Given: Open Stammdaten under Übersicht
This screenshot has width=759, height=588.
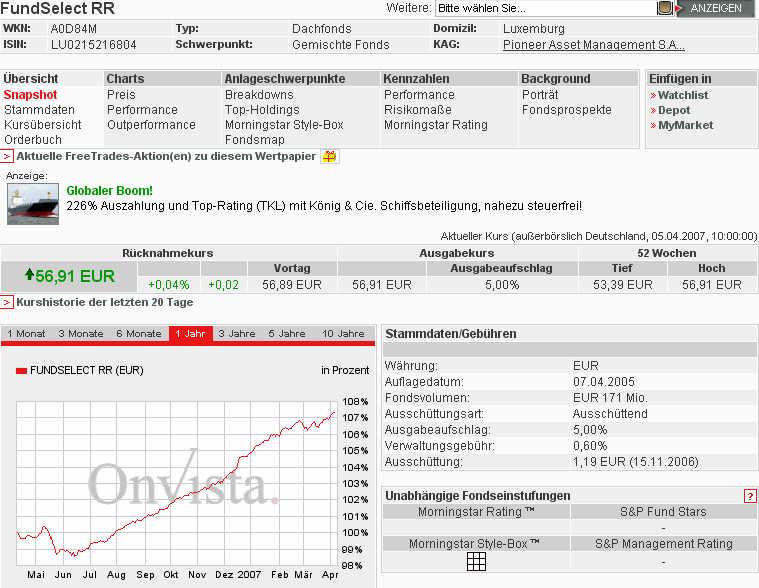Looking at the screenshot, I should click(x=39, y=110).
